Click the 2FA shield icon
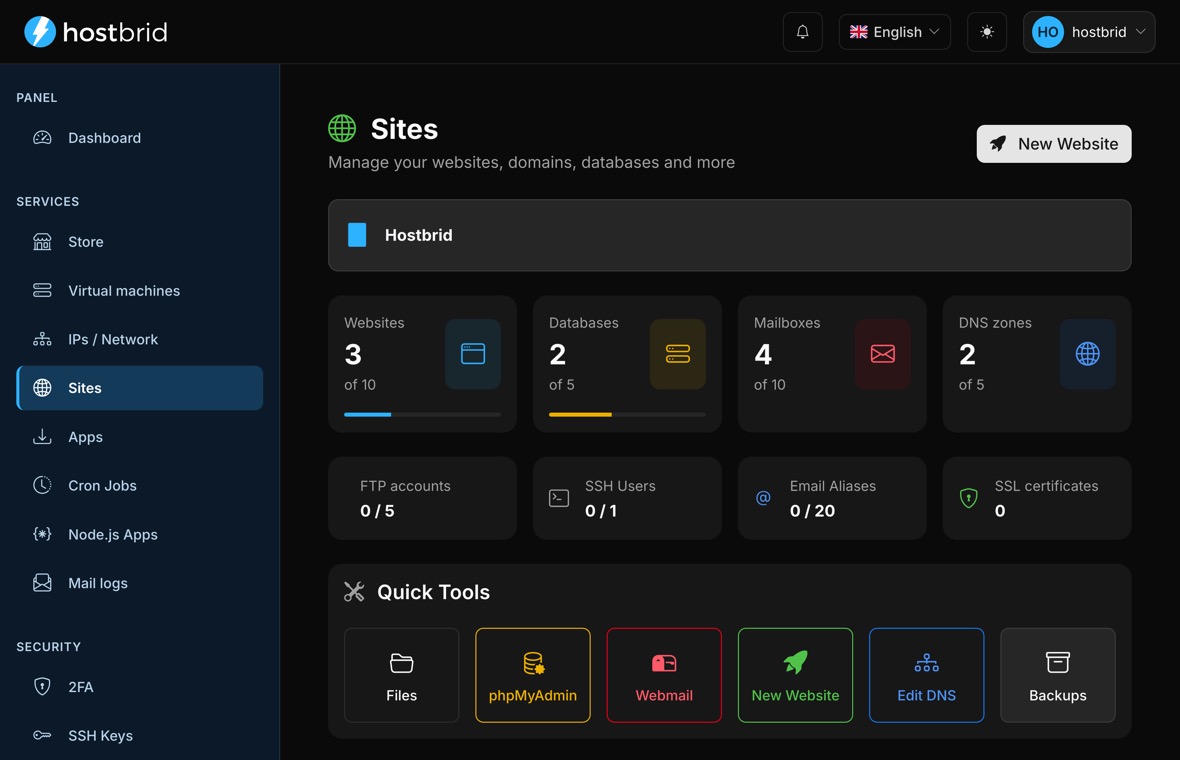This screenshot has height=760, width=1180. (x=42, y=686)
